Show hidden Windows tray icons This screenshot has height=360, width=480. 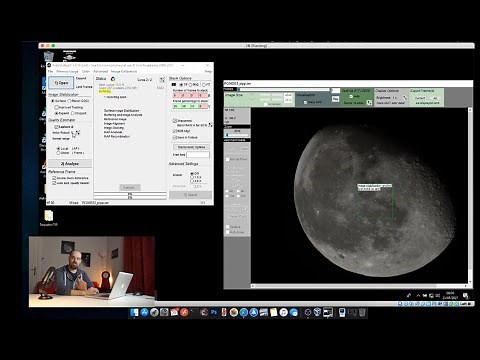(x=418, y=295)
